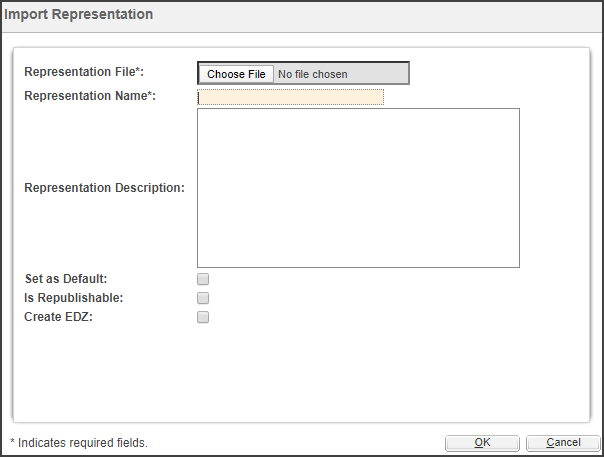Click the 'No file chosen' text
Screen dimensions: 604x457
pyautogui.click(x=312, y=74)
